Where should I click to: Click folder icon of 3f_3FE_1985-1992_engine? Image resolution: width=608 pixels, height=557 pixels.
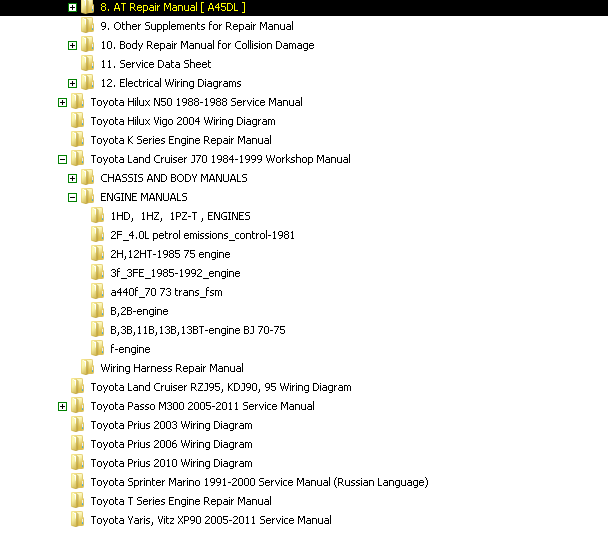pos(97,273)
